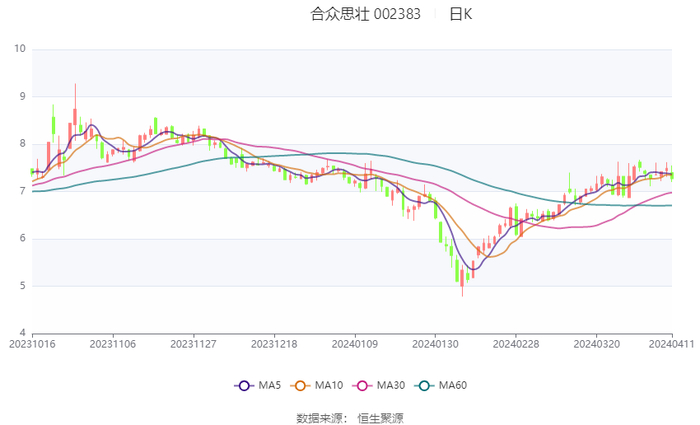Click the 数据来源 恒生聚源 source text

click(x=350, y=417)
